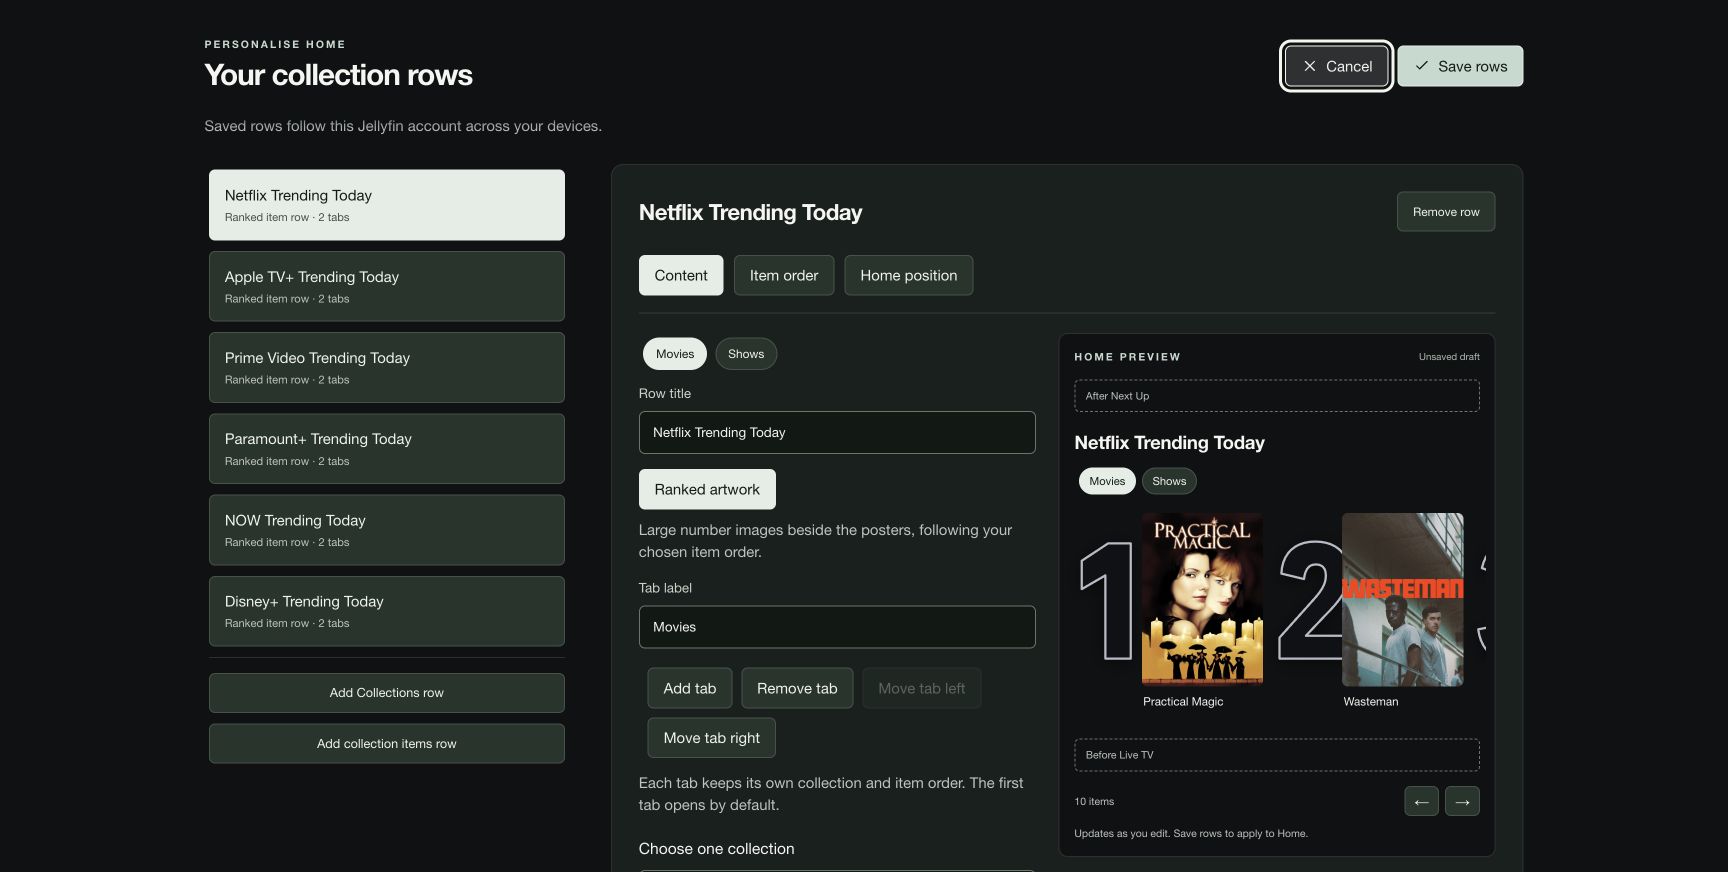Open the Home position tab
Image resolution: width=1728 pixels, height=872 pixels.
click(x=909, y=275)
